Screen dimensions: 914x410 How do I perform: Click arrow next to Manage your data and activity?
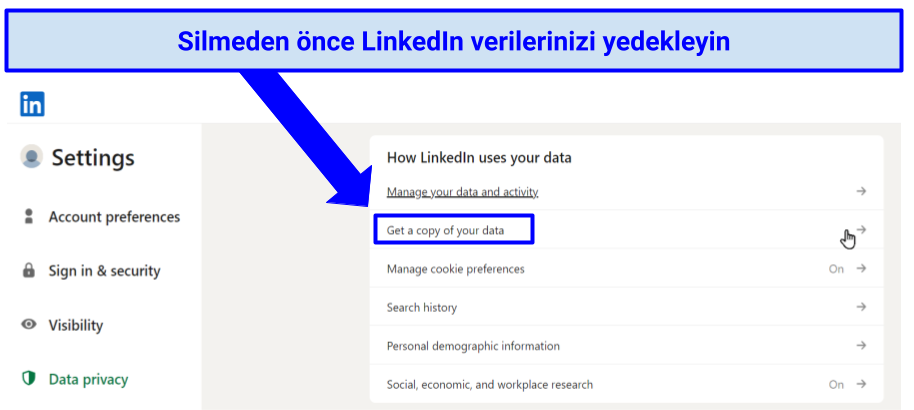(x=861, y=191)
